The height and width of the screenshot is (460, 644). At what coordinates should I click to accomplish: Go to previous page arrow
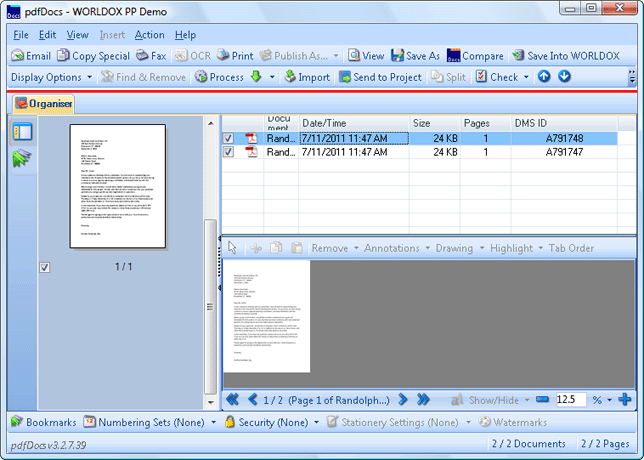point(253,399)
